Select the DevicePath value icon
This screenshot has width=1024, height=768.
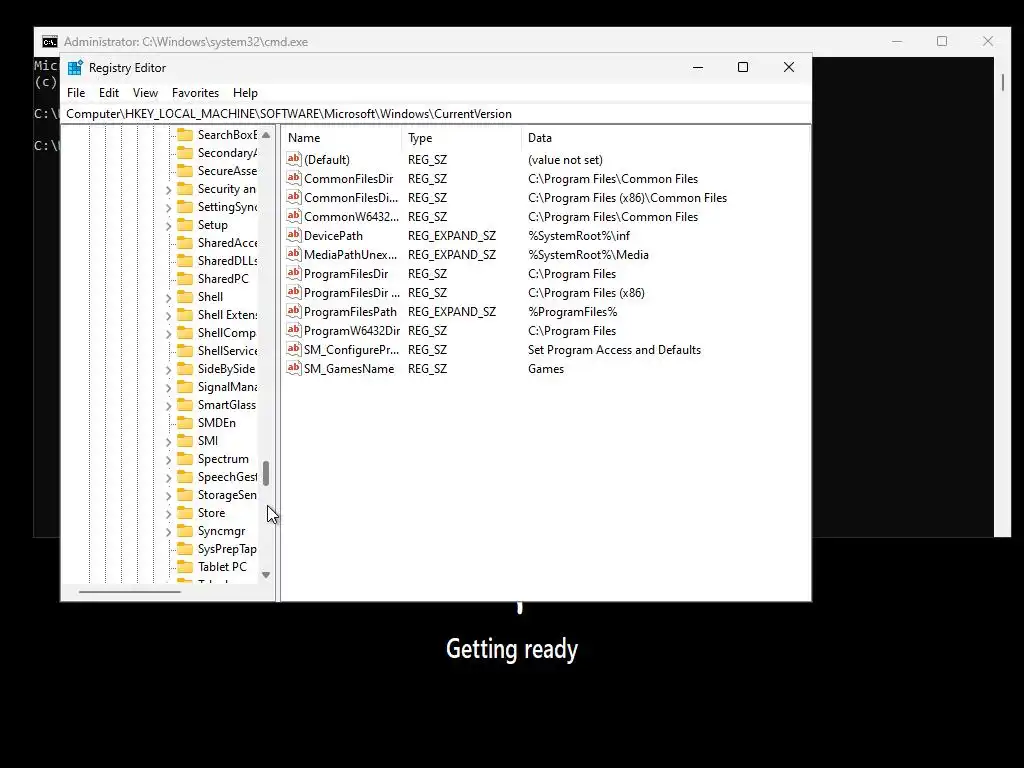point(294,235)
